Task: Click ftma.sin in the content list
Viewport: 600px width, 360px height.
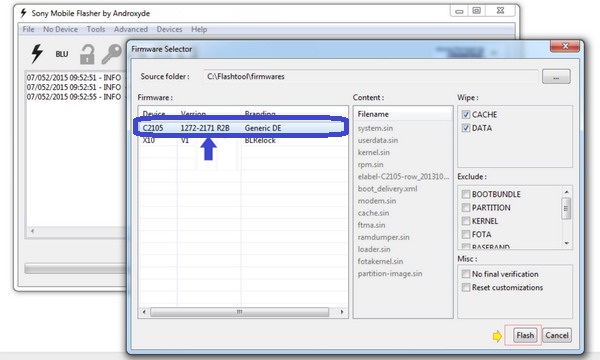Action: [371, 225]
